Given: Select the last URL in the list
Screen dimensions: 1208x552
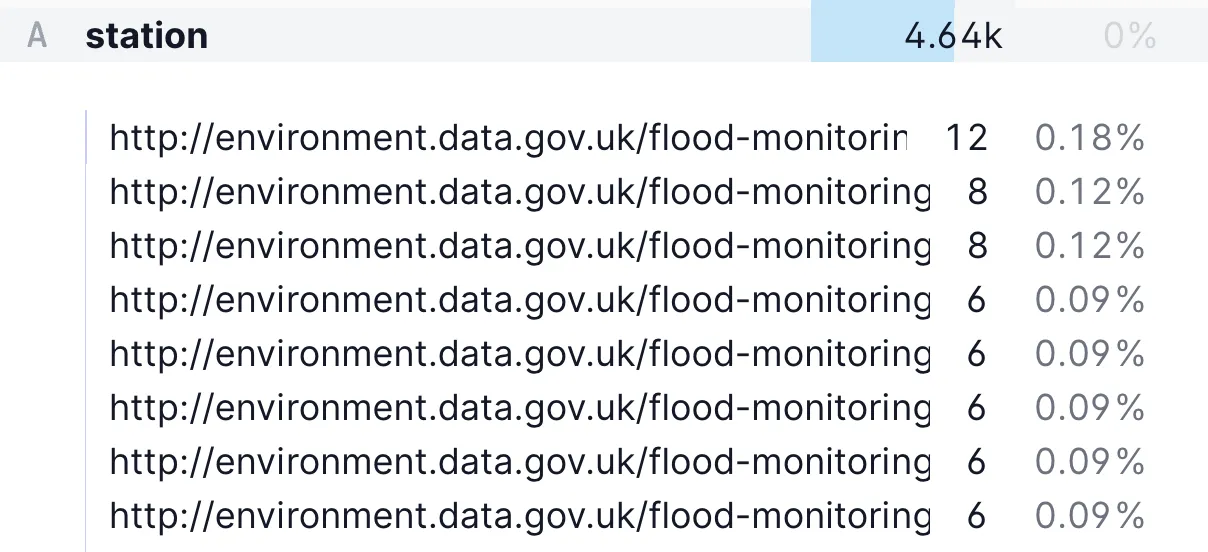Looking at the screenshot, I should (x=519, y=516).
